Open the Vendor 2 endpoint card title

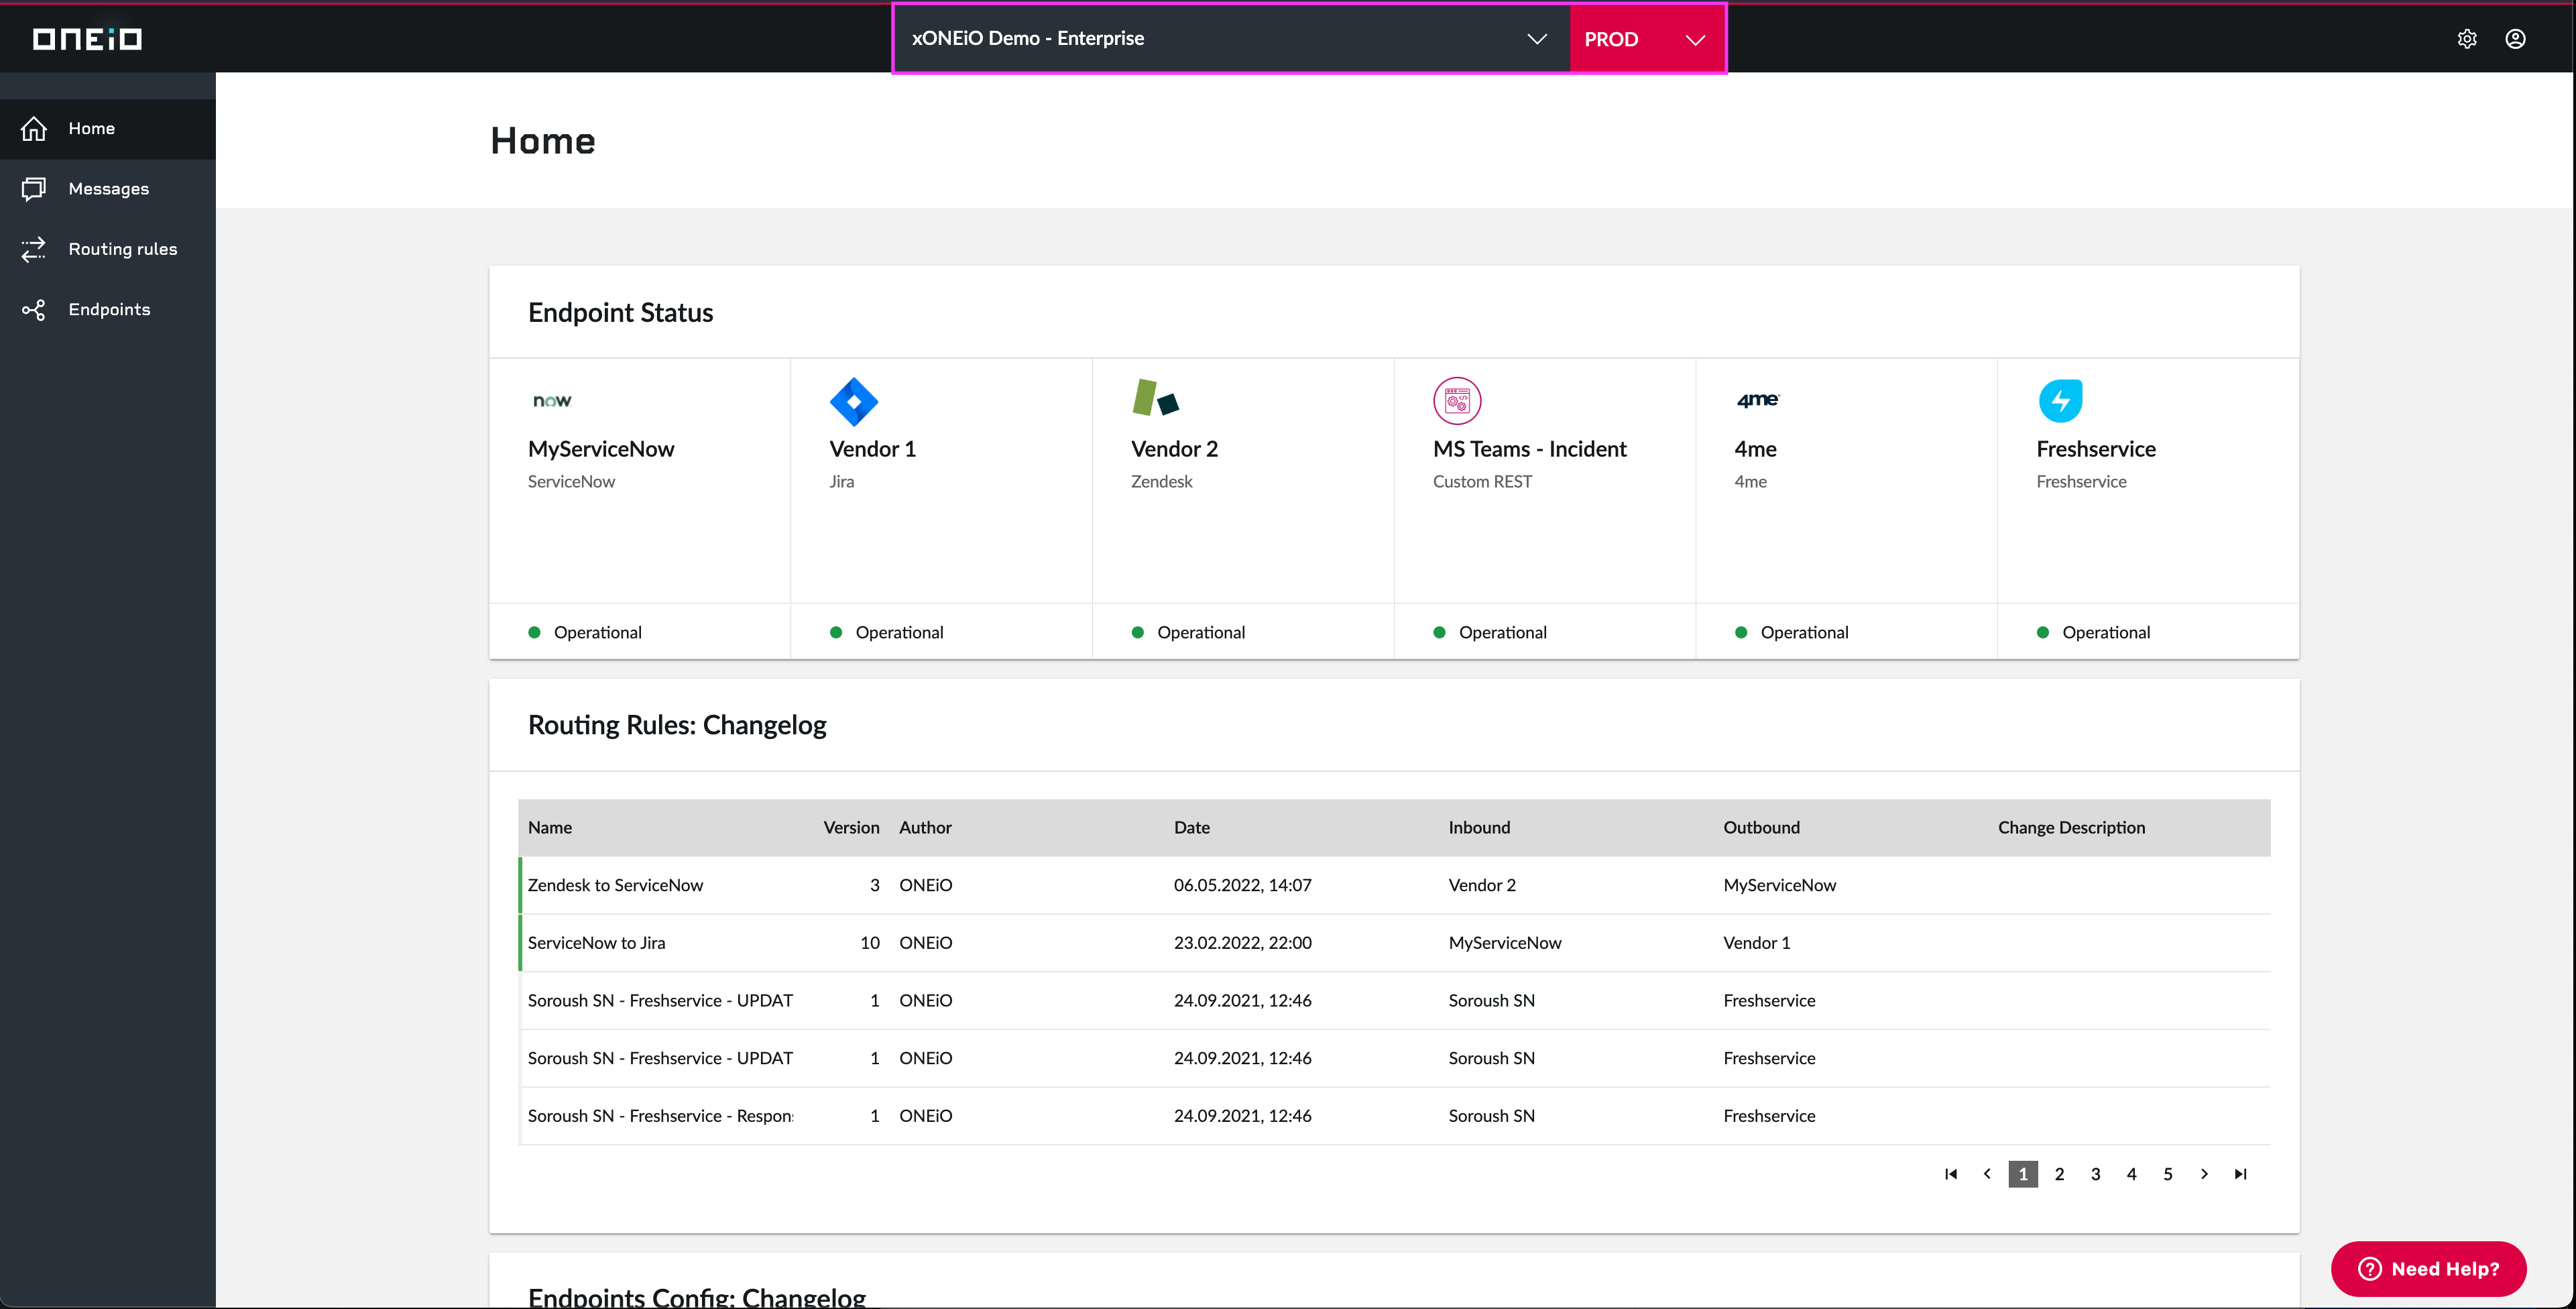[x=1174, y=449]
